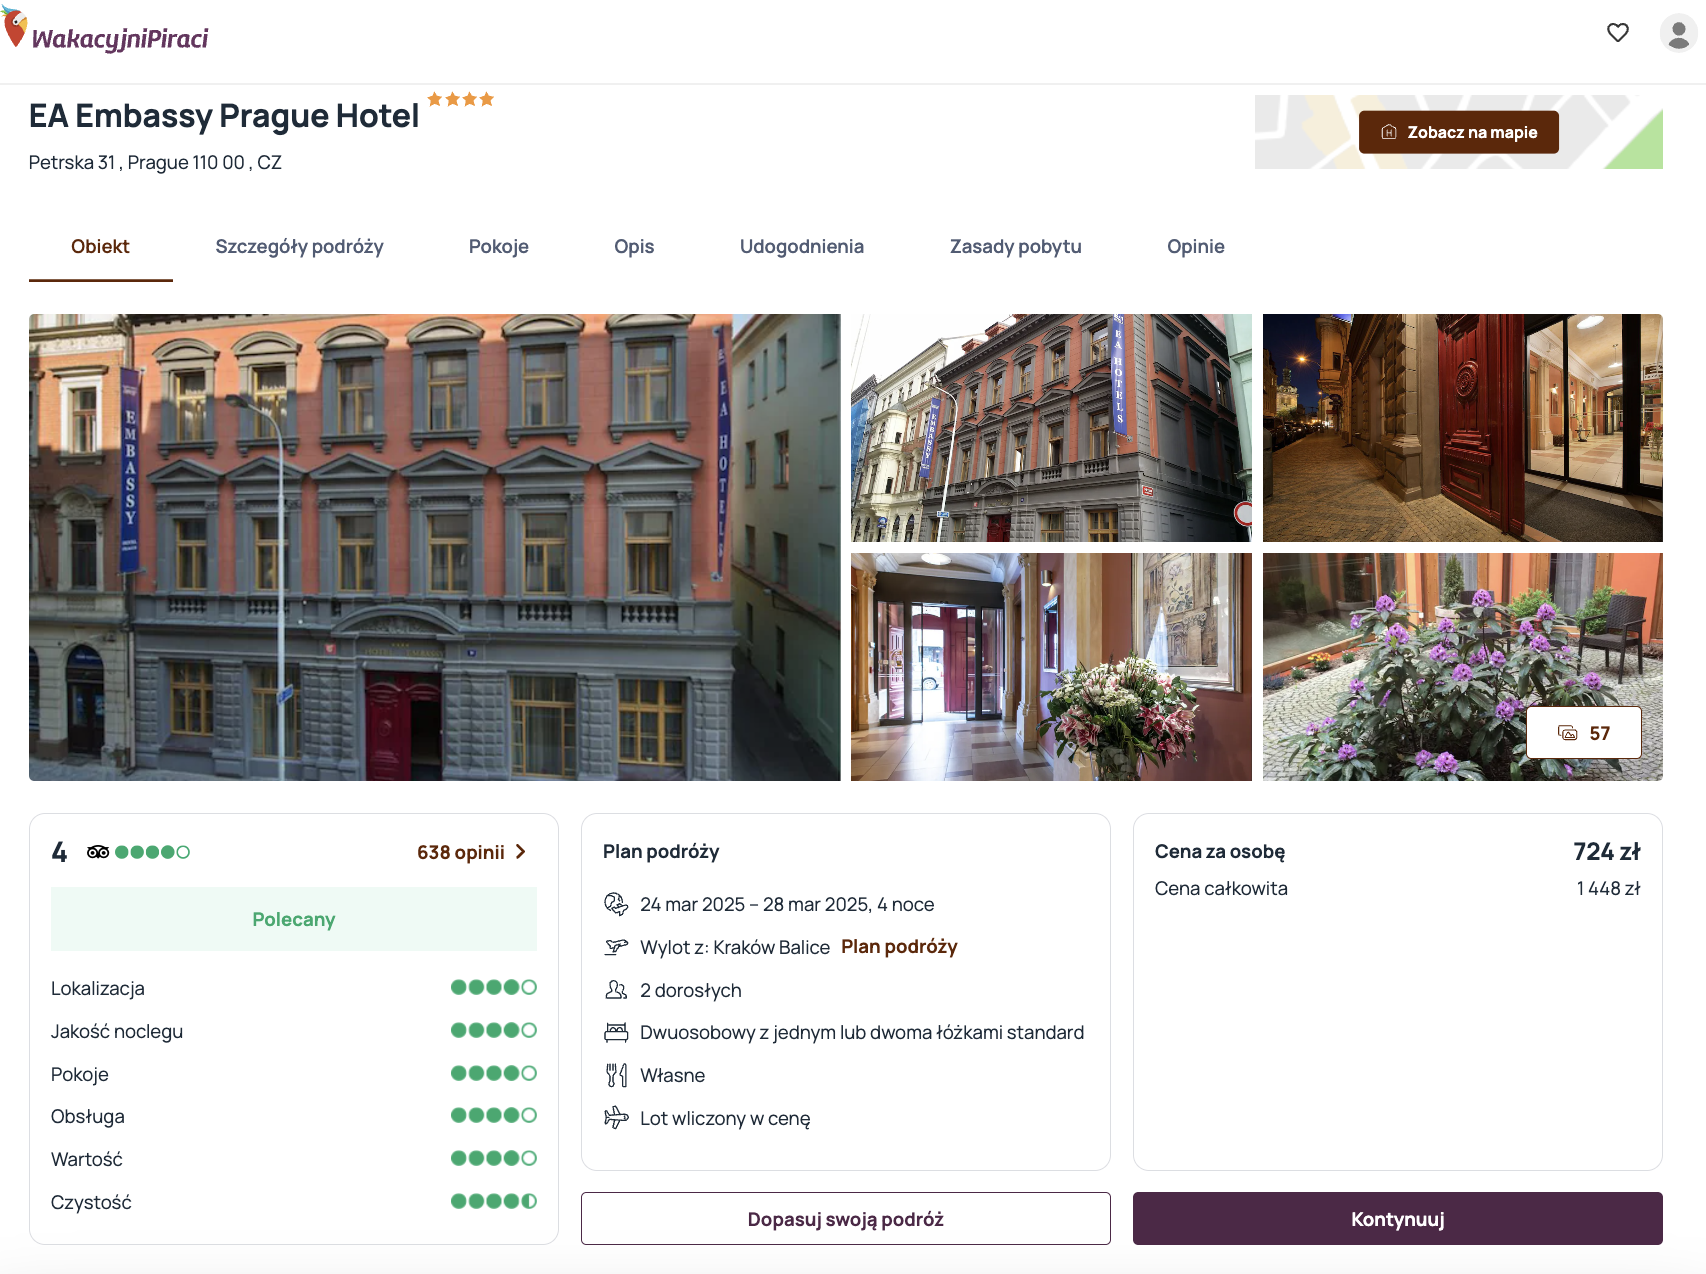This screenshot has height=1274, width=1706.
Task: Open the Udogodnienia tab
Action: 802,246
